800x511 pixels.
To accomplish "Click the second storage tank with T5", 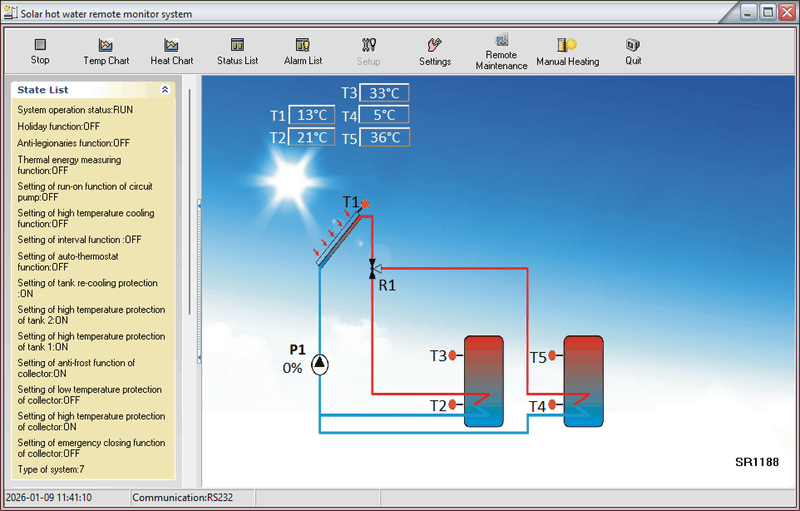I will tap(584, 381).
